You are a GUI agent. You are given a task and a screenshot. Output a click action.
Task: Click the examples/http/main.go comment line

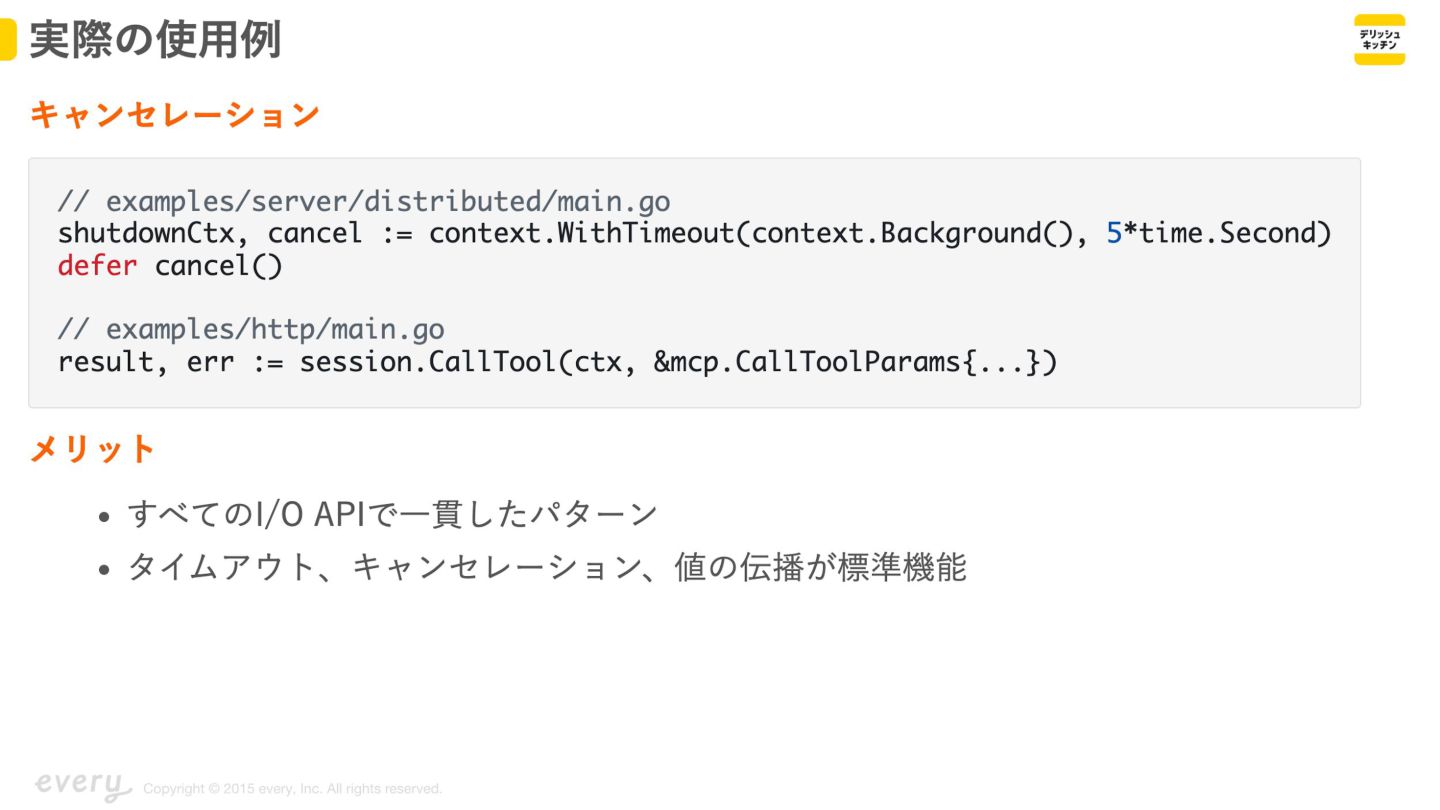251,329
